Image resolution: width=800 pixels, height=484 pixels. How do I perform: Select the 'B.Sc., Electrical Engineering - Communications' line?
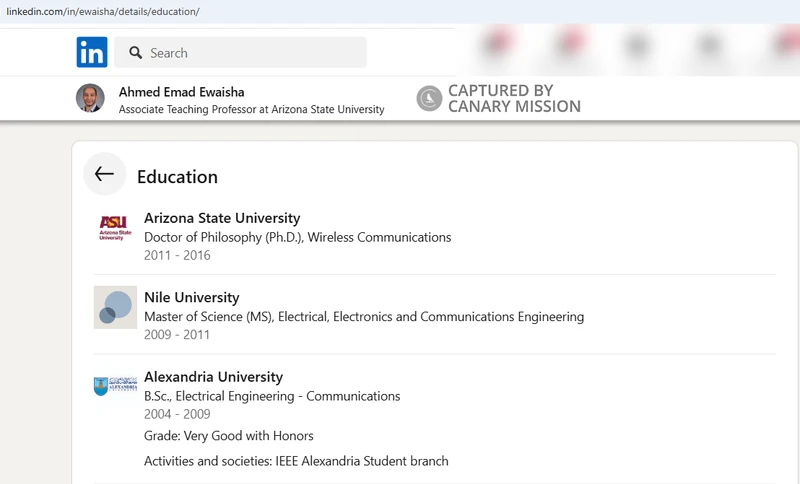point(272,396)
